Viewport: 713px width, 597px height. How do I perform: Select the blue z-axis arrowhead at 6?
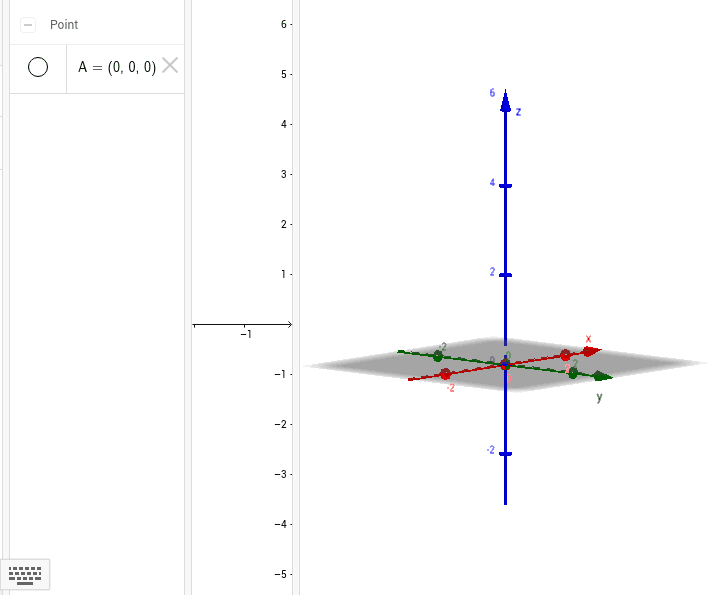tap(506, 101)
